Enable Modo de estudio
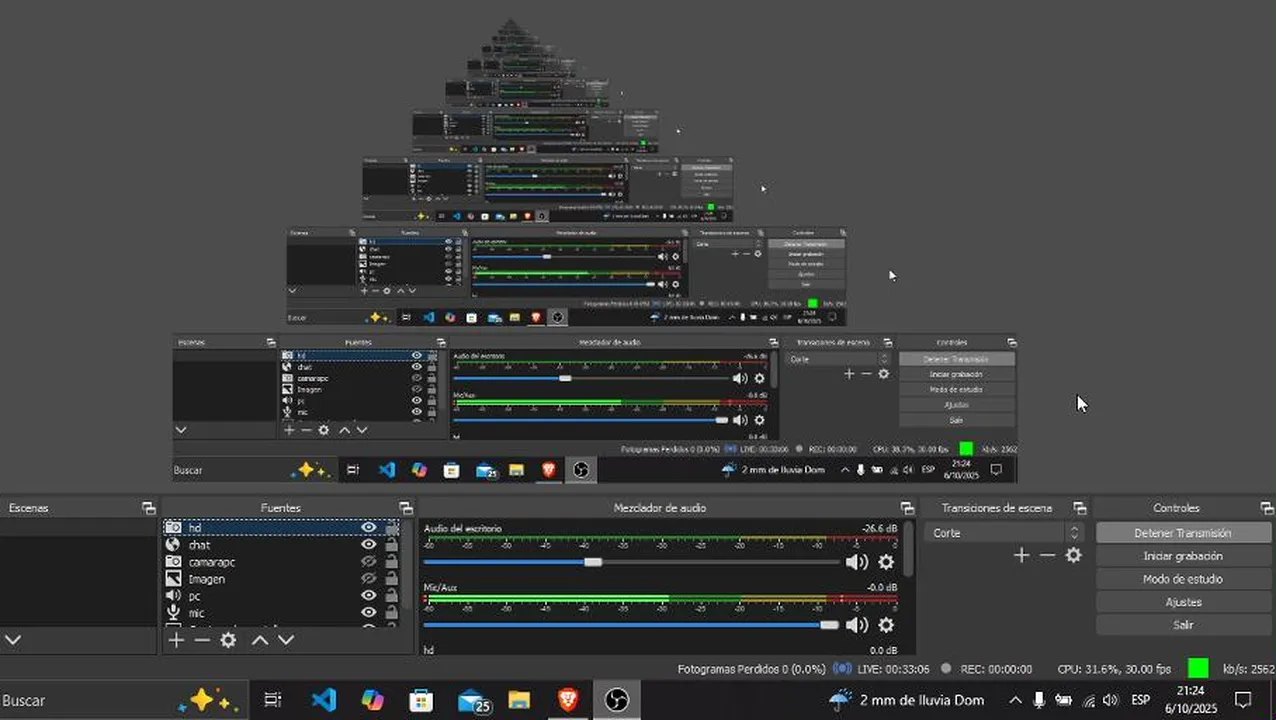Screen dimensions: 1276x720 1183,579
